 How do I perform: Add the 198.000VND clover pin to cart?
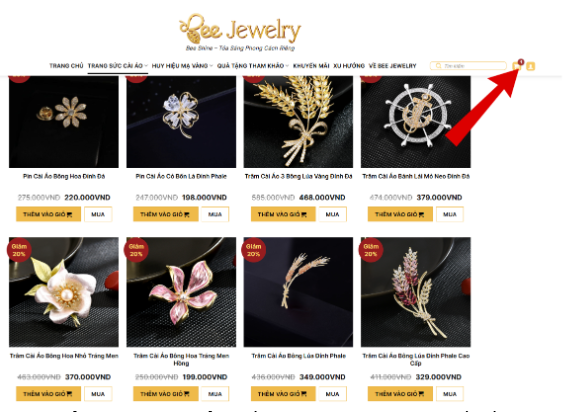coord(166,214)
